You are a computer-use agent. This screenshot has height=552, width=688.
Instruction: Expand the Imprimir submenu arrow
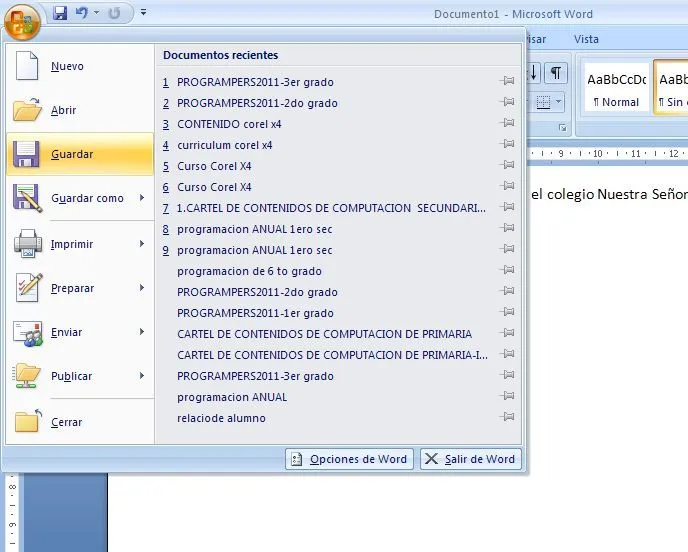142,244
